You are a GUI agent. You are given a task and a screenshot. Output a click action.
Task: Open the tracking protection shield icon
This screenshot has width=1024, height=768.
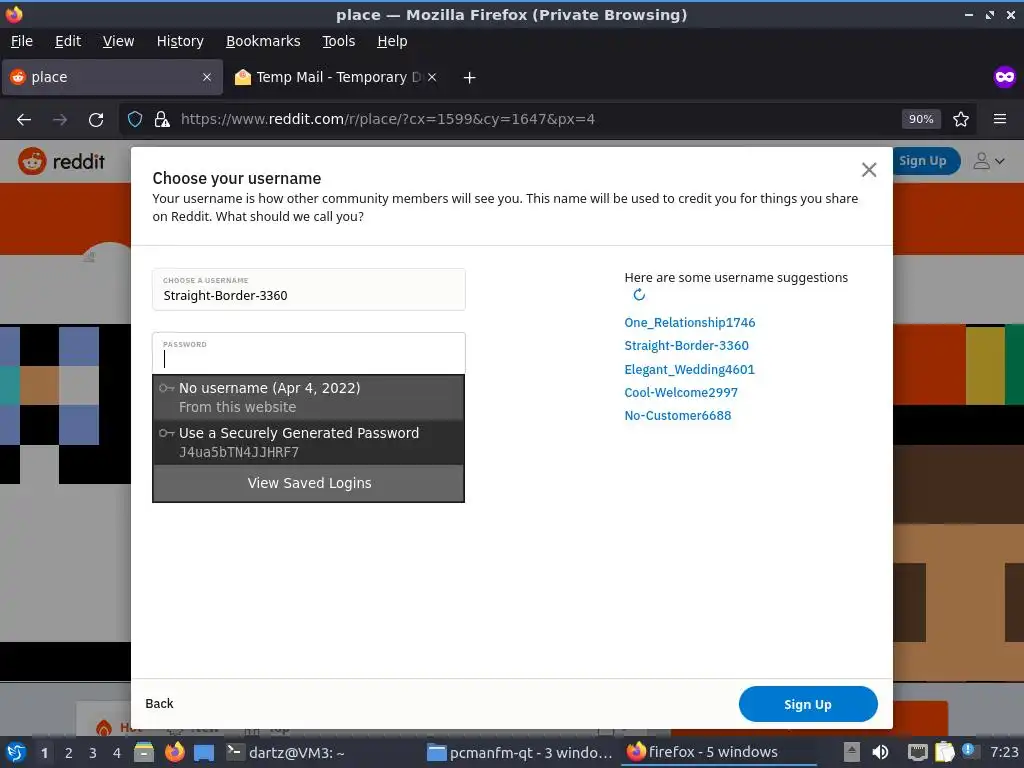coord(135,119)
